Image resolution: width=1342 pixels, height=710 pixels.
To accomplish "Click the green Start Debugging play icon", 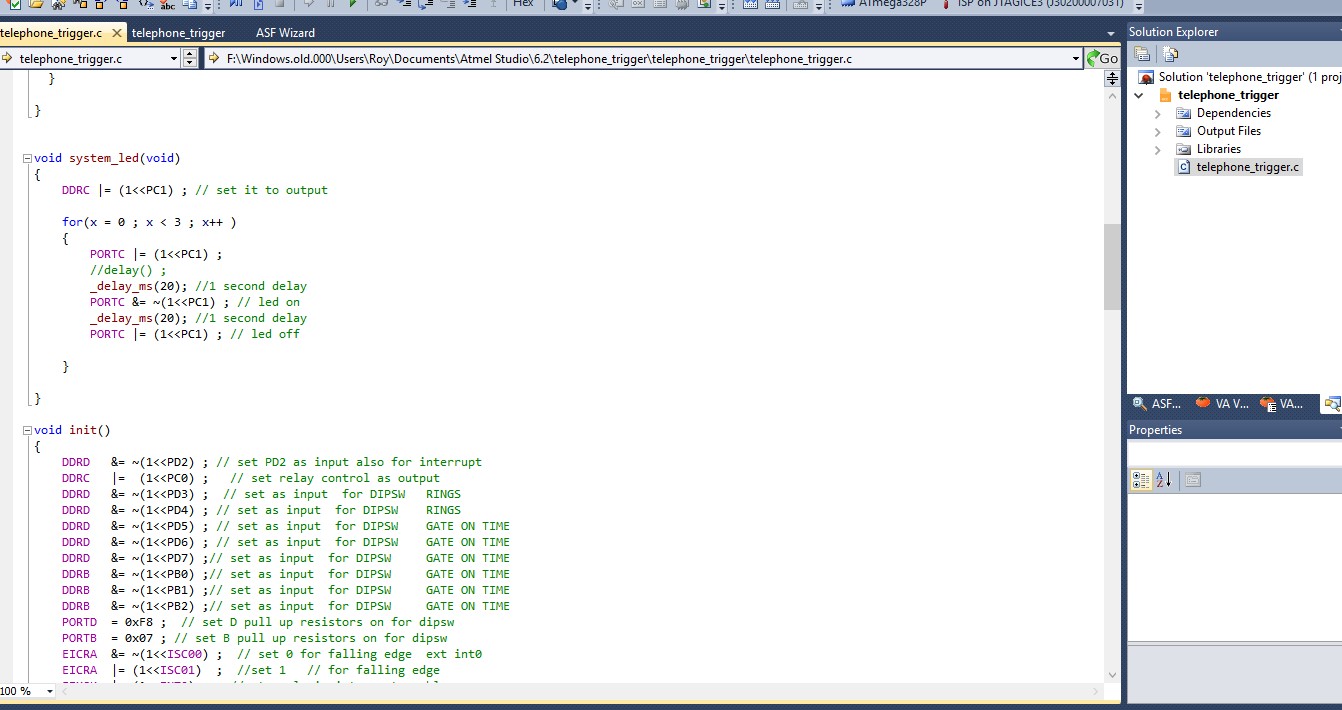I will click(353, 4).
